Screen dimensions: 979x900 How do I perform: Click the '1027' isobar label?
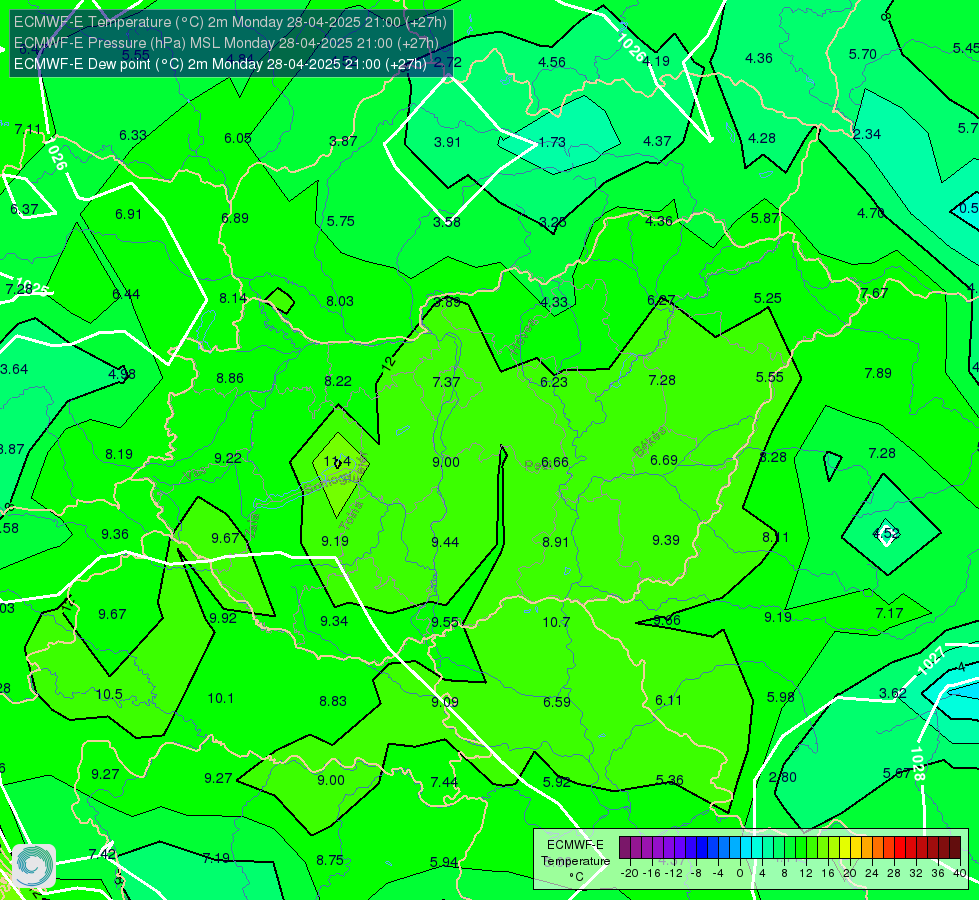tap(930, 661)
